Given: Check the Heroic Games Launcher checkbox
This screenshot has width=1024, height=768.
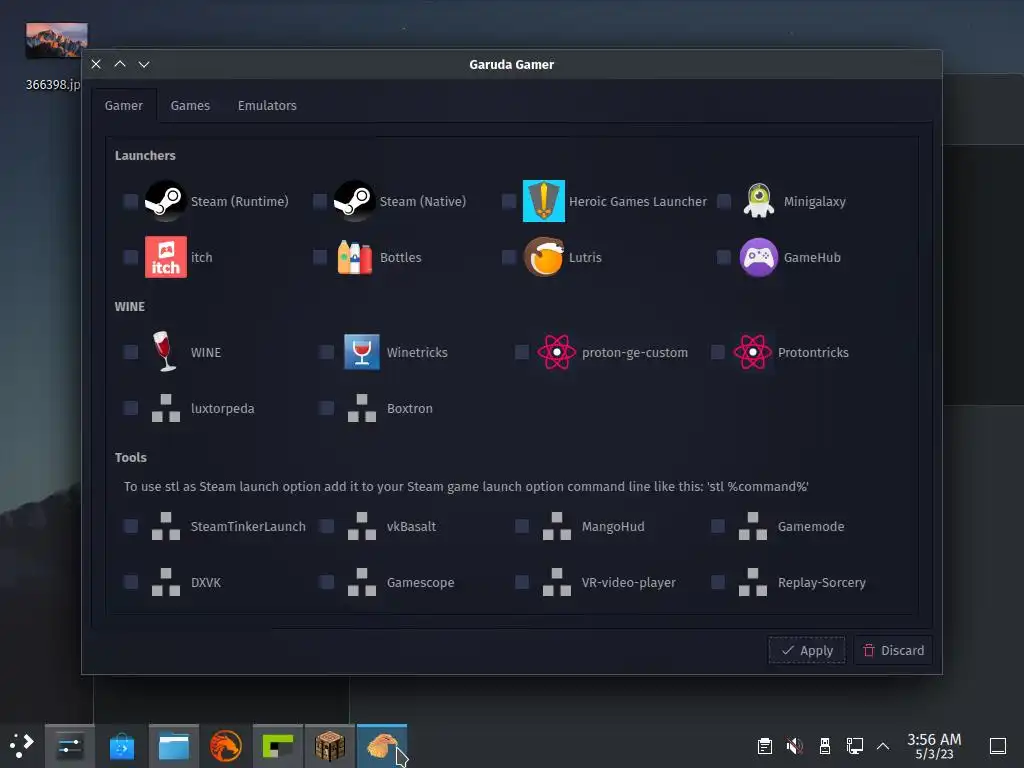Looking at the screenshot, I should [509, 201].
